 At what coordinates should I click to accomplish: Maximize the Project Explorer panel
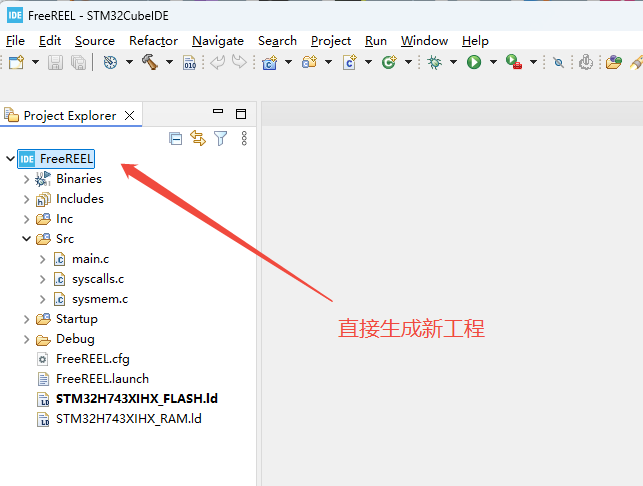(x=241, y=114)
